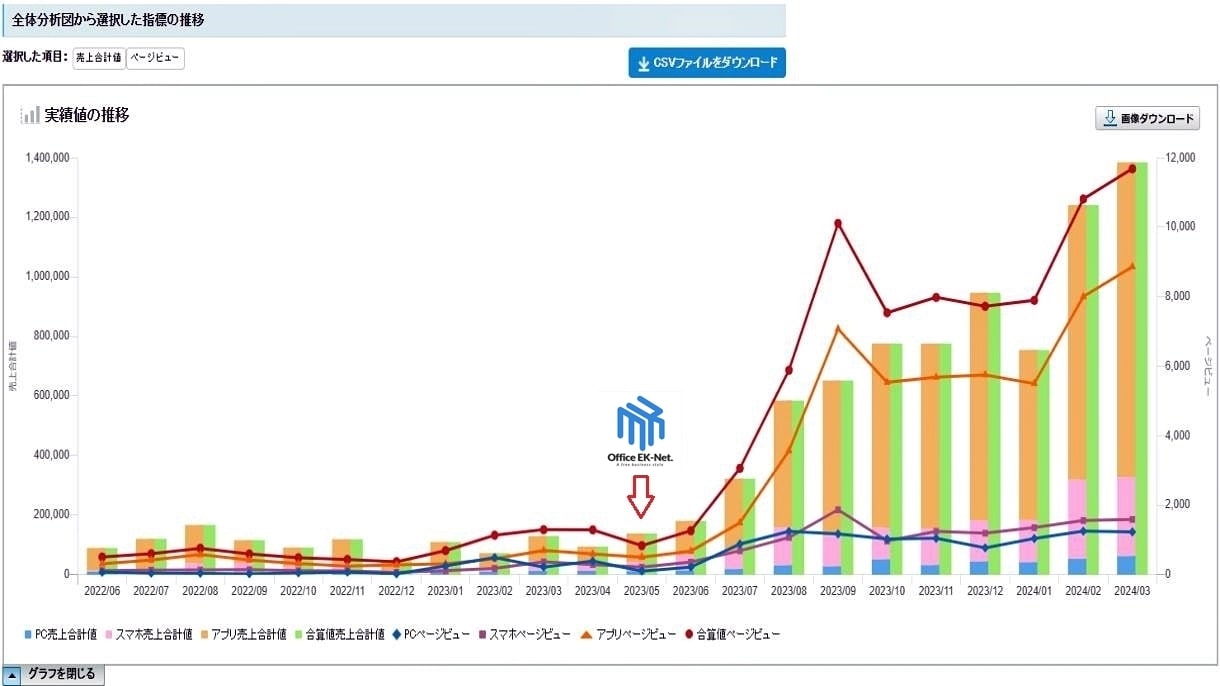This screenshot has height=686, width=1220.
Task: Select the スマホページビュー square point at 2023/09
Action: coord(838,510)
